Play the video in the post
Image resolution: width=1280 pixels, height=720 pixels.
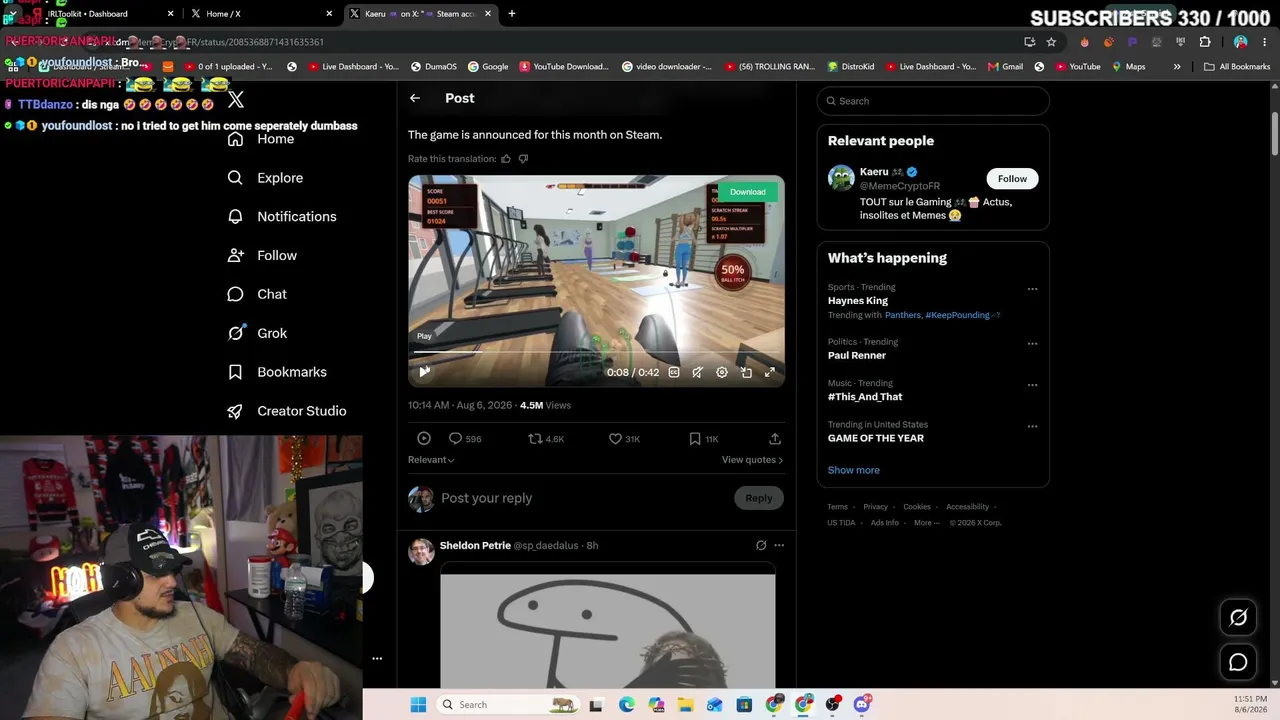[x=424, y=372]
